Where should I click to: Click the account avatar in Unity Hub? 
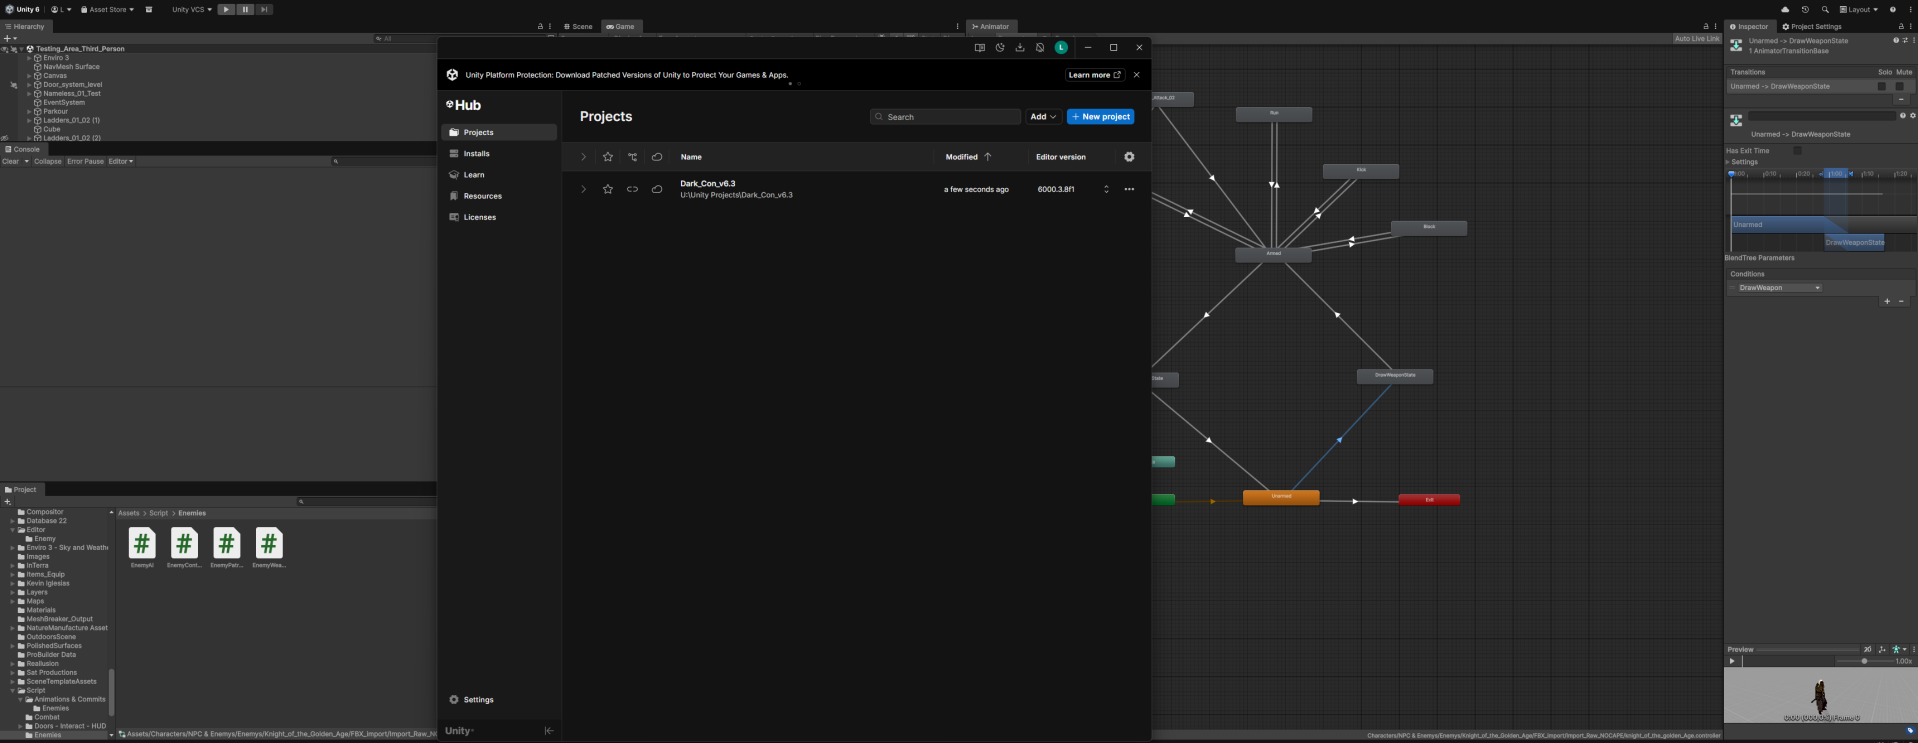(1061, 48)
